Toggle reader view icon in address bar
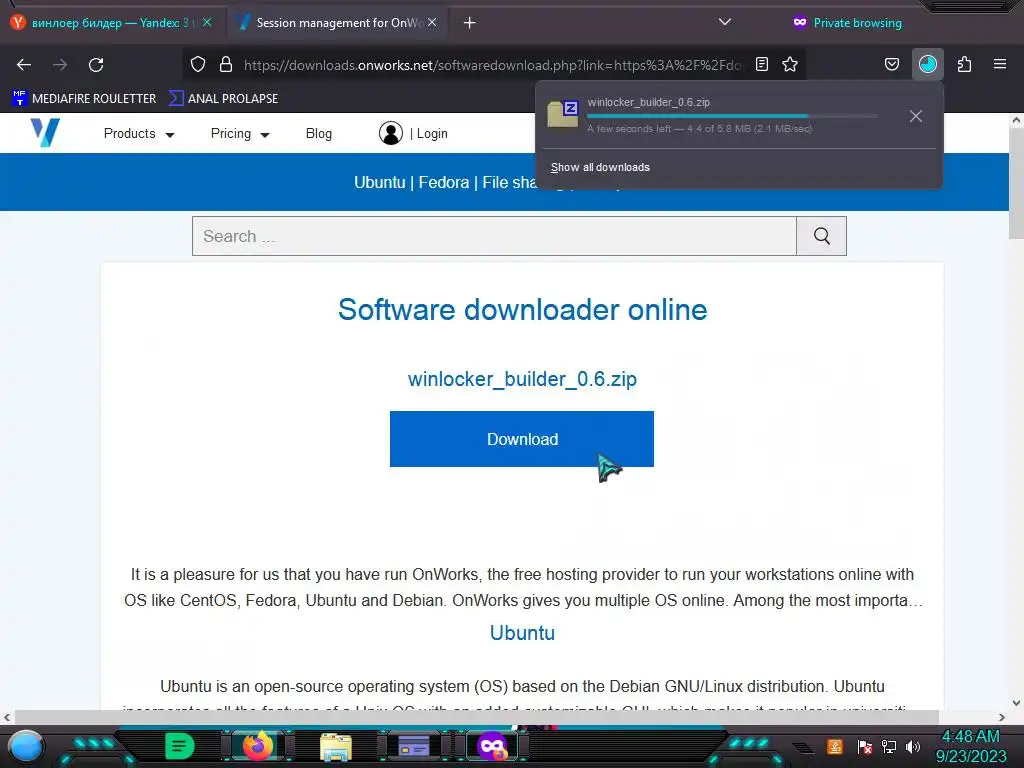Screen dimensions: 1024x768 point(761,64)
